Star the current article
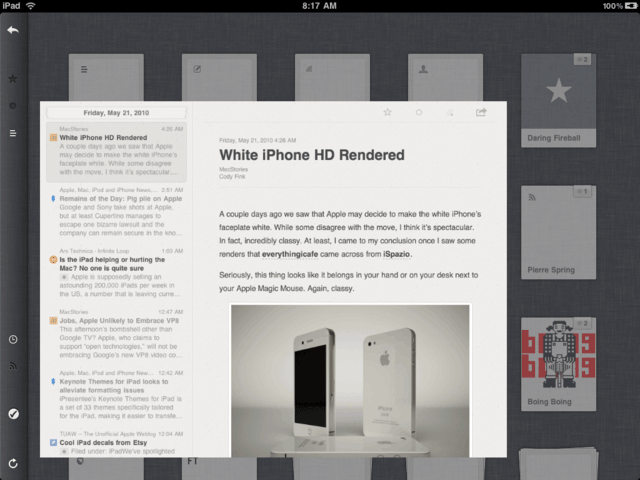The width and height of the screenshot is (640, 480). point(387,112)
